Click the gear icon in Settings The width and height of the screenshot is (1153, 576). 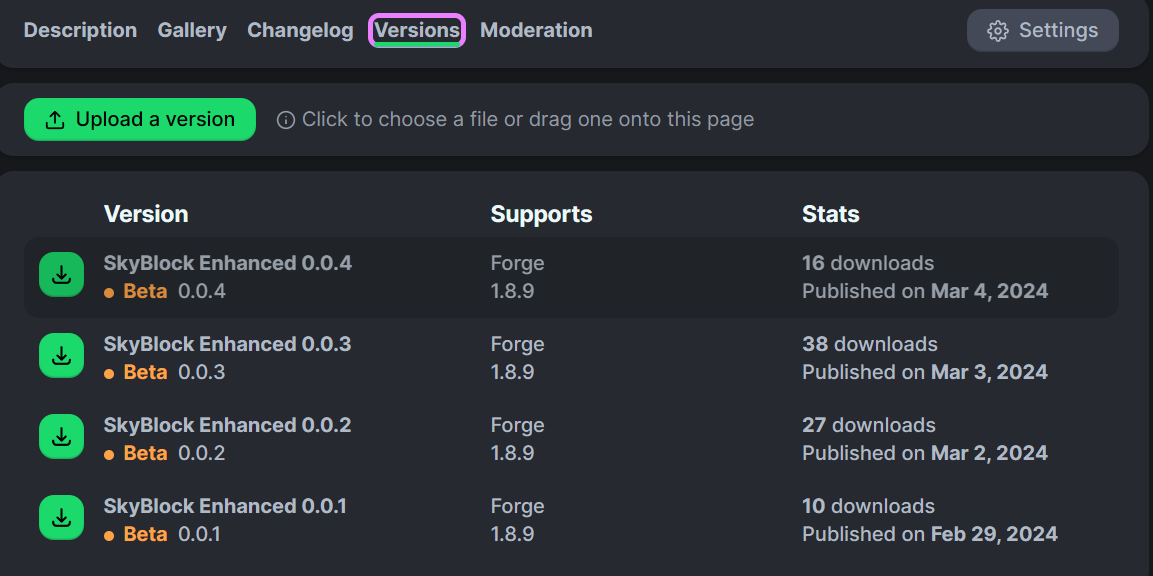tap(998, 31)
